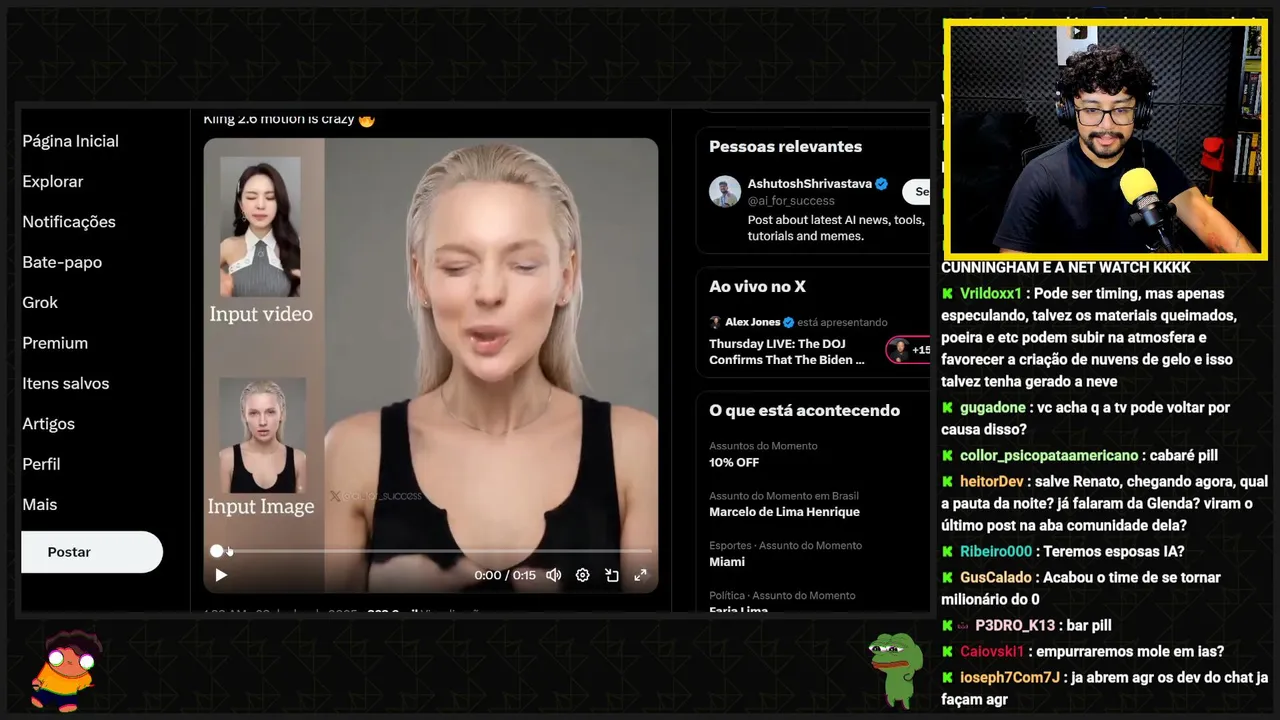Click the Input video thumbnail
The image size is (1280, 720).
pos(260,227)
